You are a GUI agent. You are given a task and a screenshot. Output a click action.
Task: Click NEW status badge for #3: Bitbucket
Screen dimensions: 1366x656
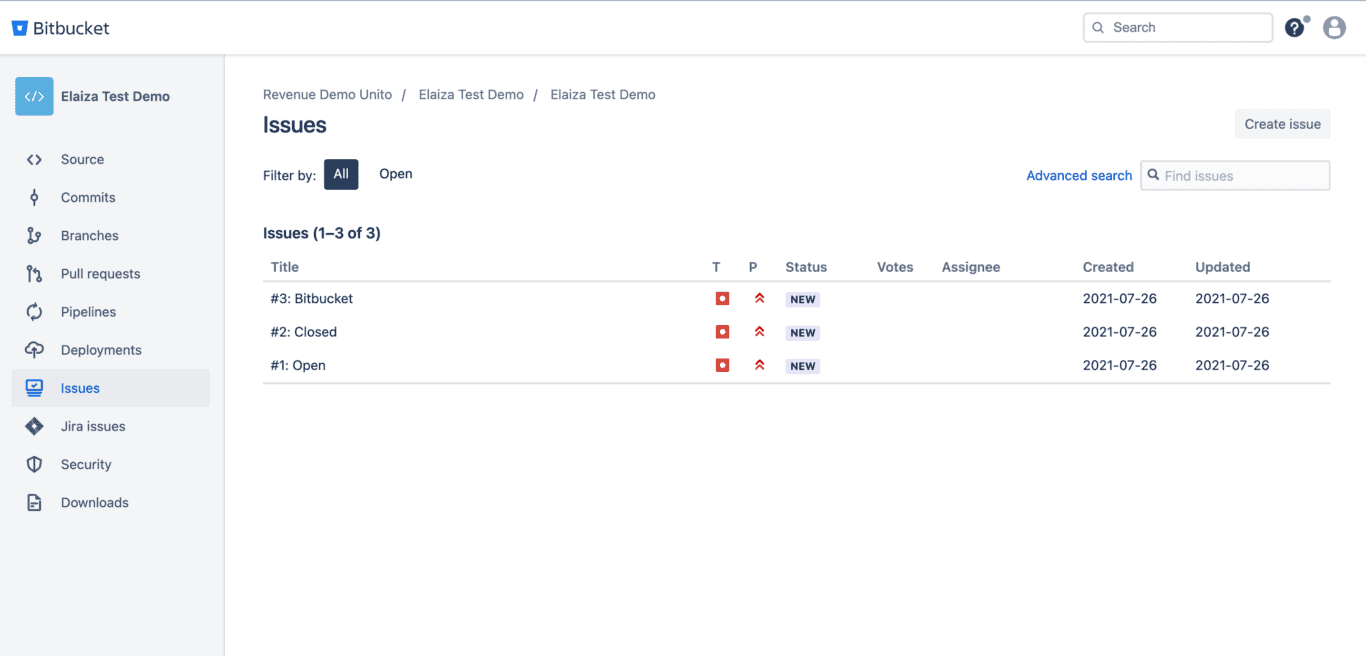[803, 300]
